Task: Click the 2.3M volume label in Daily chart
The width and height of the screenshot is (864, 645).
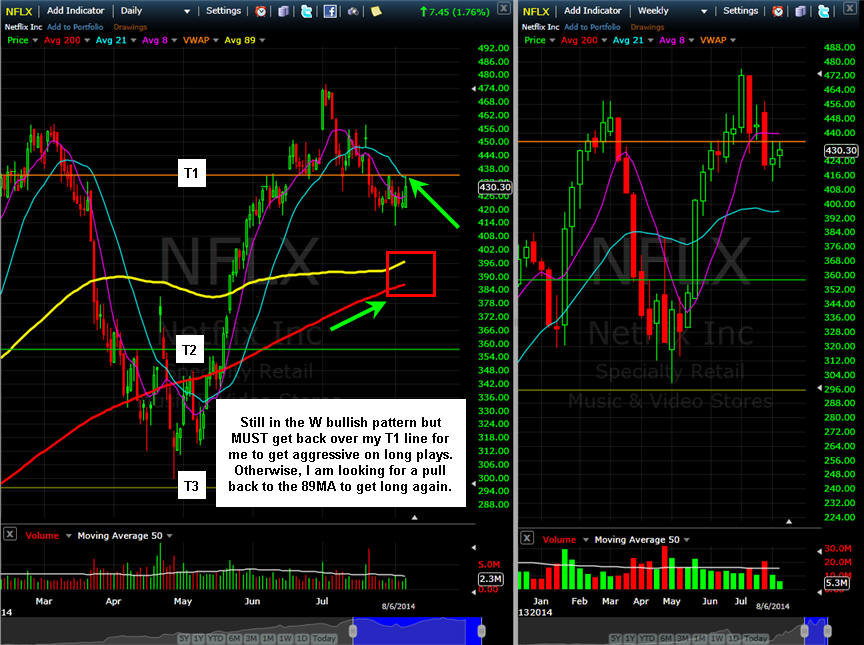Action: click(490, 579)
